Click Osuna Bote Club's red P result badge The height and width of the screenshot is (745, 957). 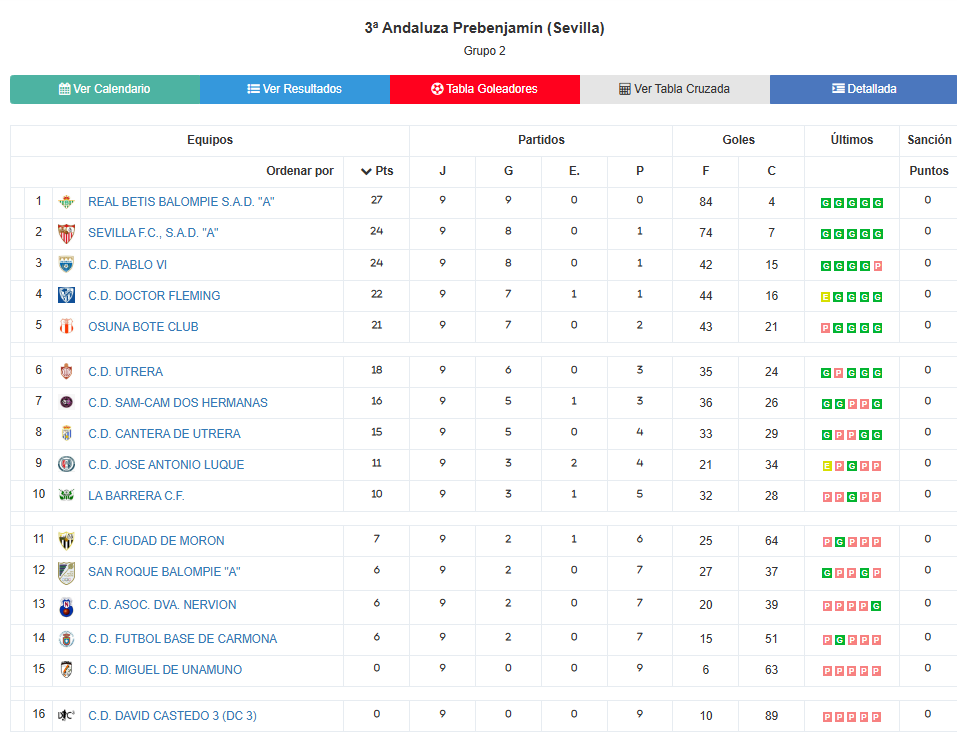825,328
